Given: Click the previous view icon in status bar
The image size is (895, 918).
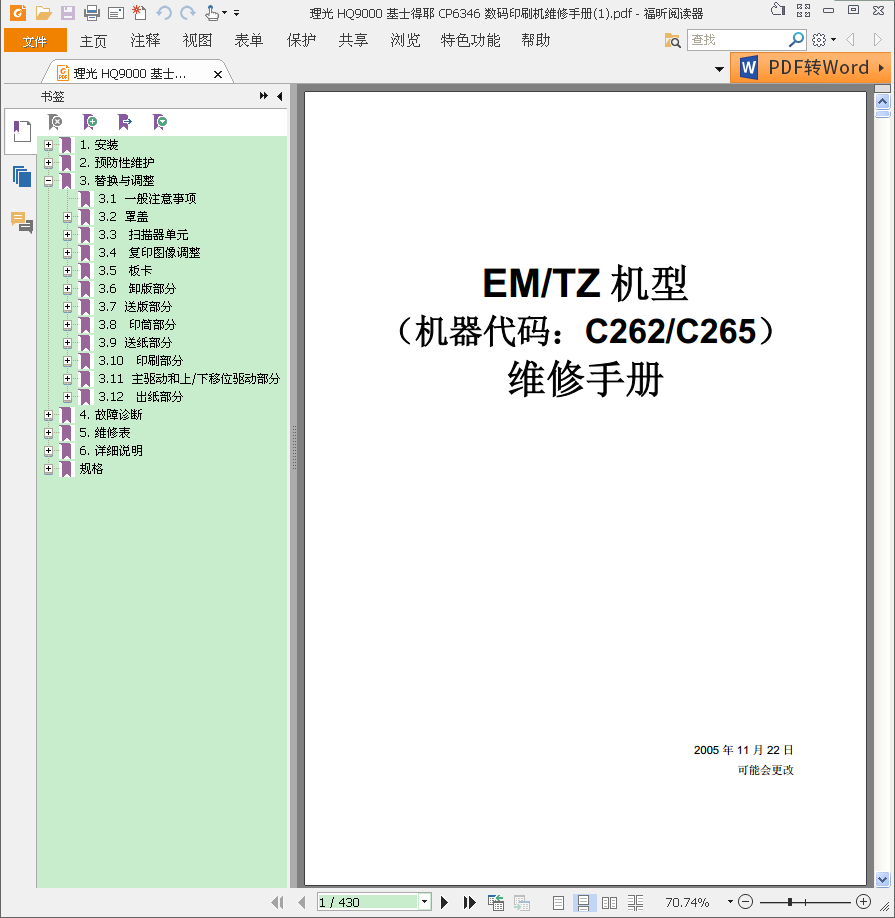Looking at the screenshot, I should click(496, 902).
